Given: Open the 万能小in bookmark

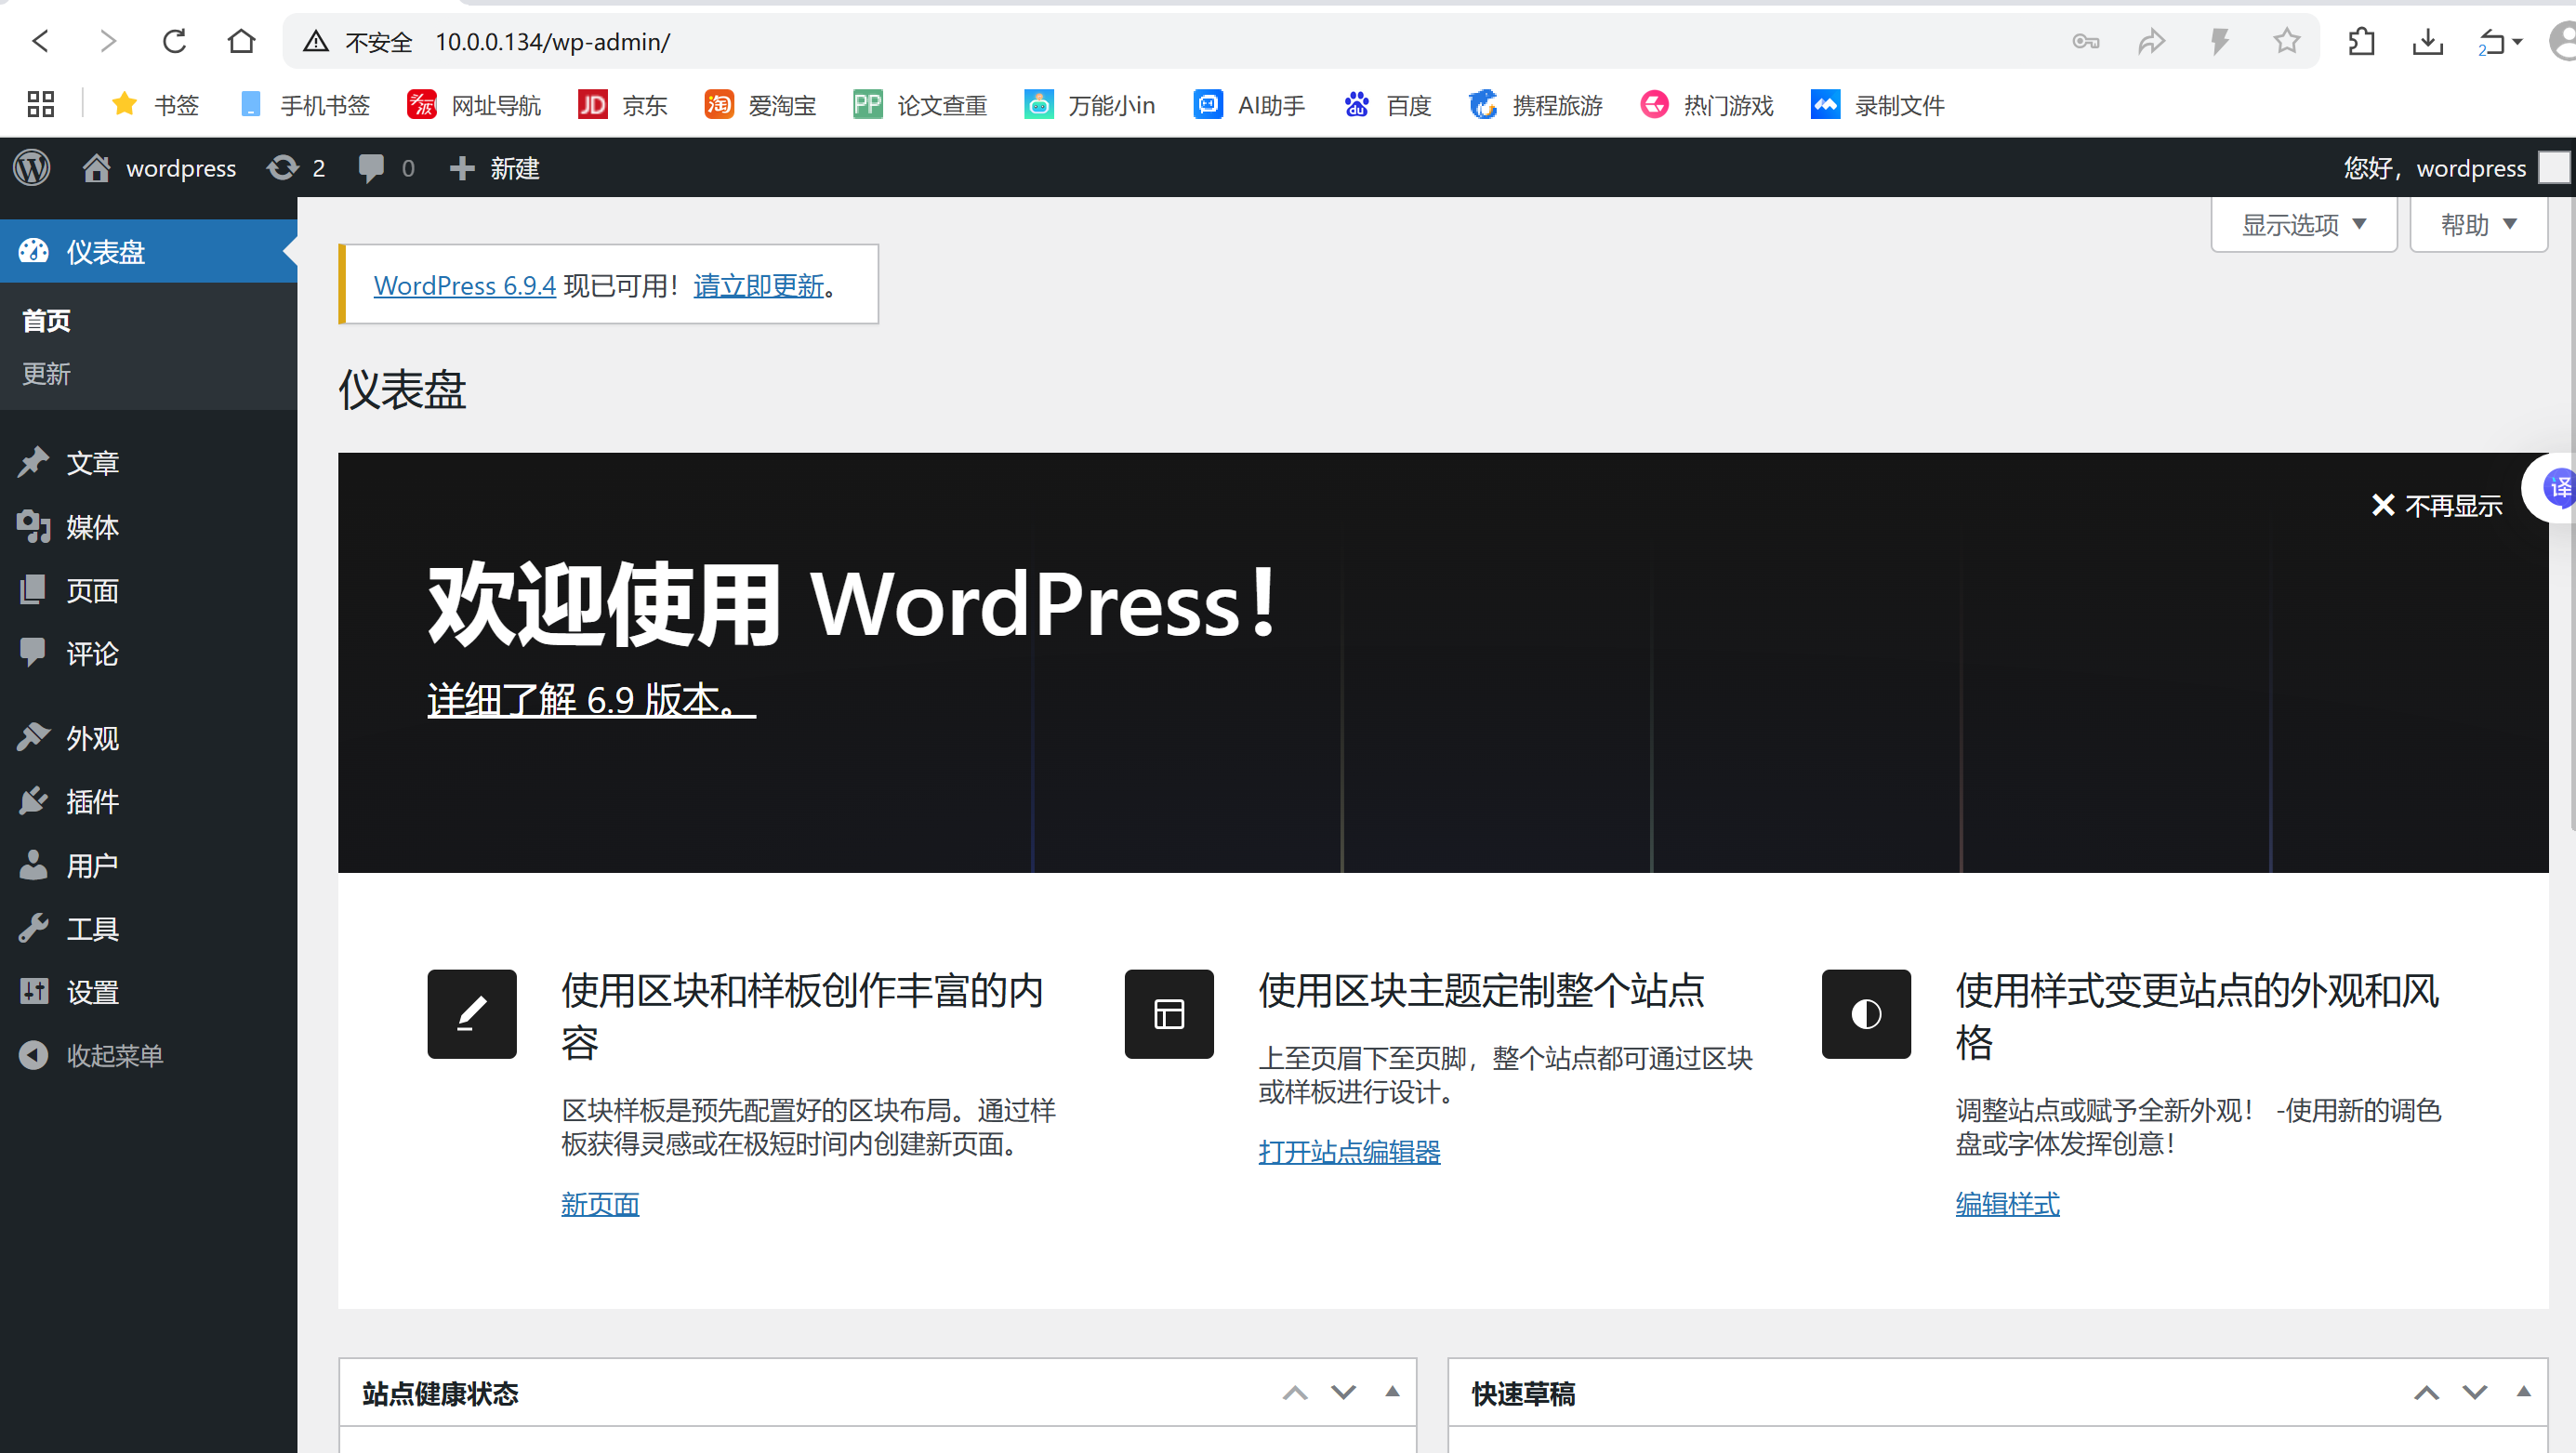Looking at the screenshot, I should (1089, 104).
